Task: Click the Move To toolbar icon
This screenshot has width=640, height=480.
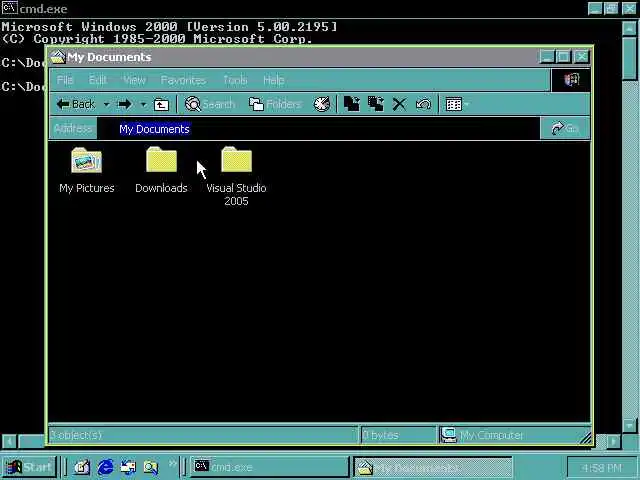Action: click(352, 104)
